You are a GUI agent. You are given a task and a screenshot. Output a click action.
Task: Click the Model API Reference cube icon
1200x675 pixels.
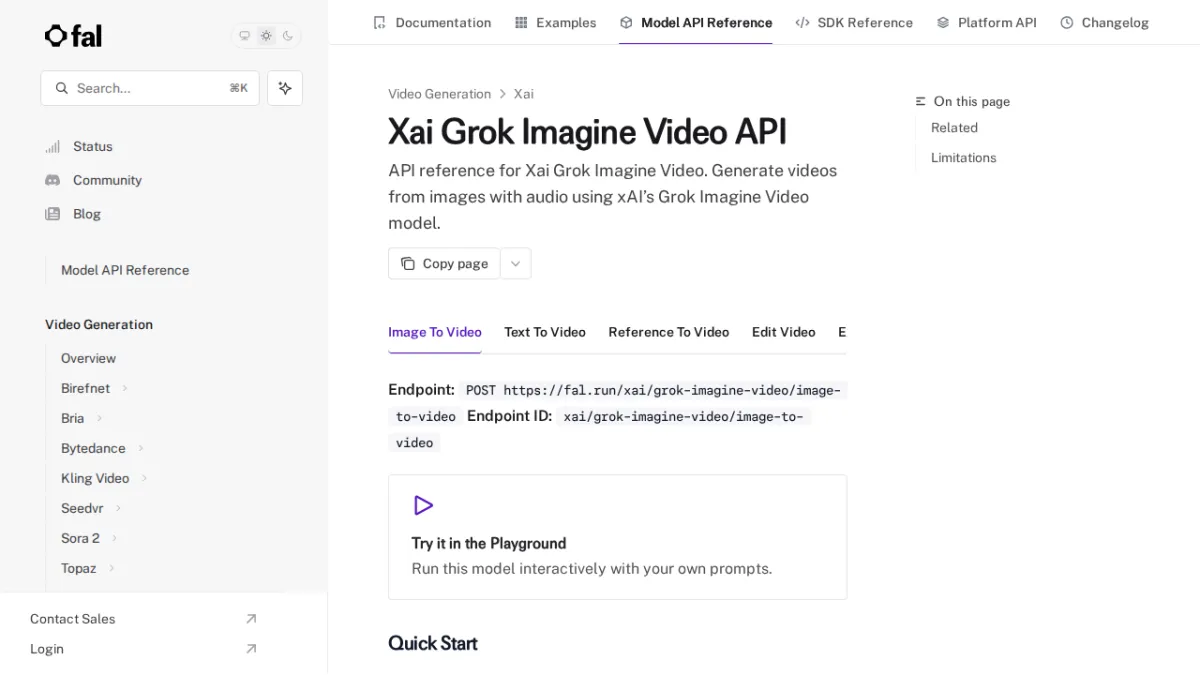coord(626,22)
